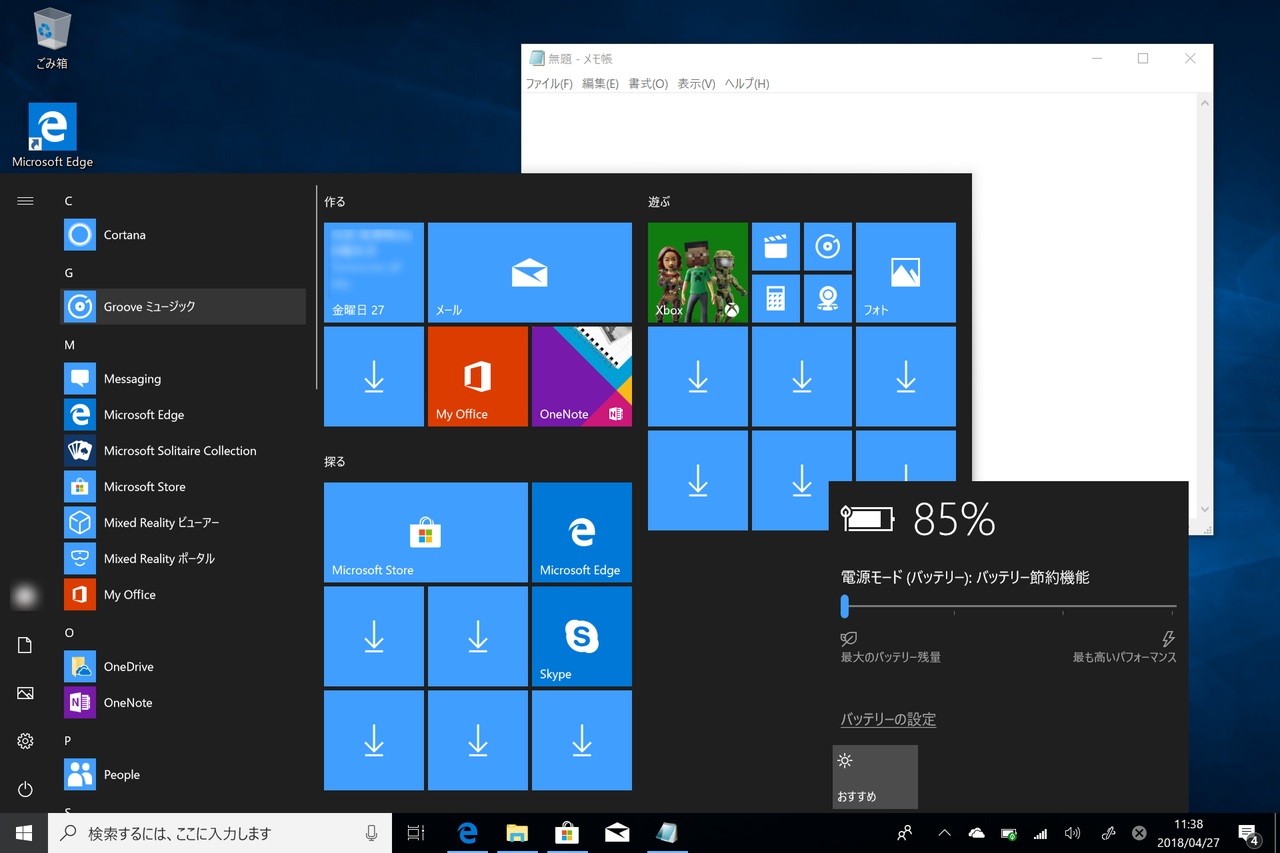Click the battery tray icon
1280x853 pixels.
coord(1009,833)
